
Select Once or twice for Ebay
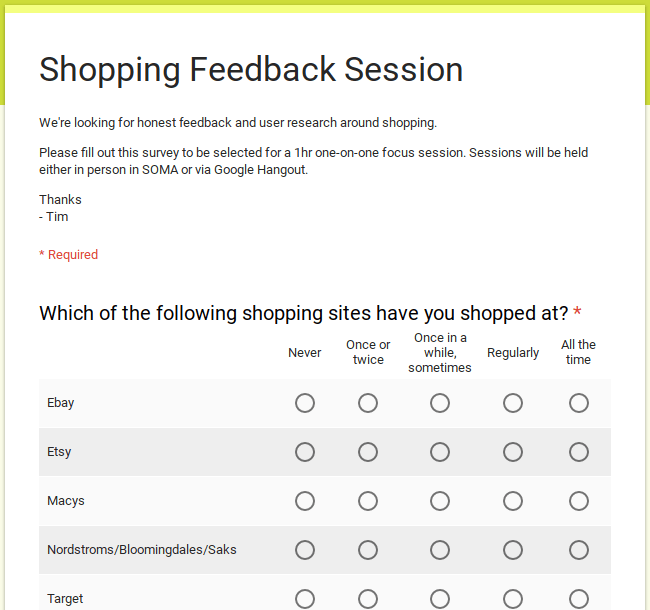pyautogui.click(x=368, y=403)
